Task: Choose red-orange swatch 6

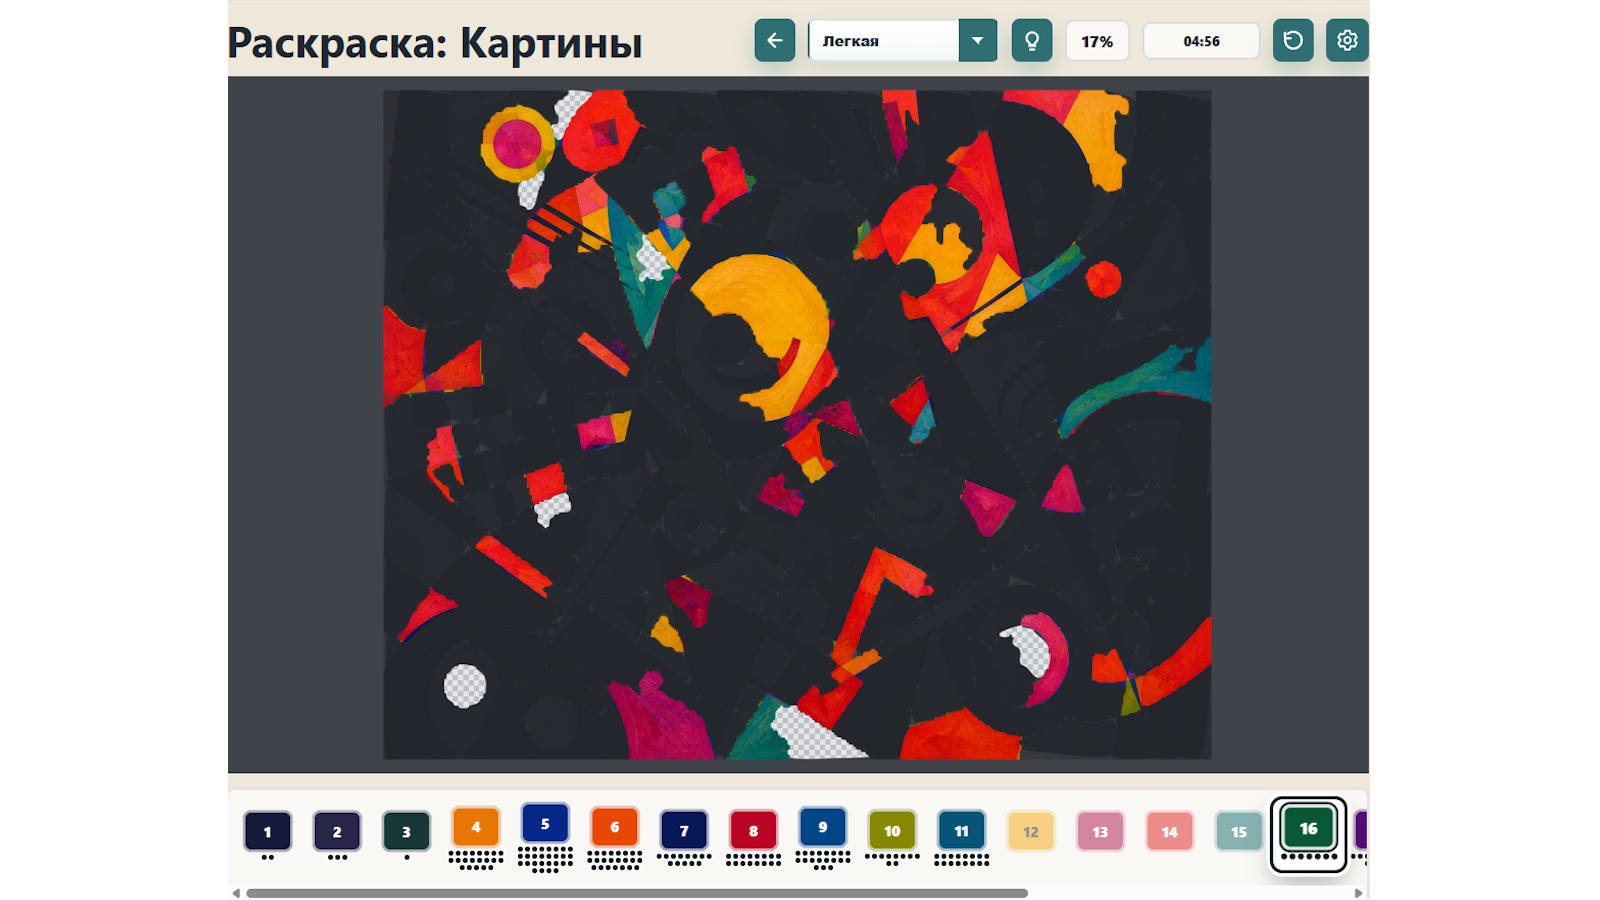Action: 615,827
